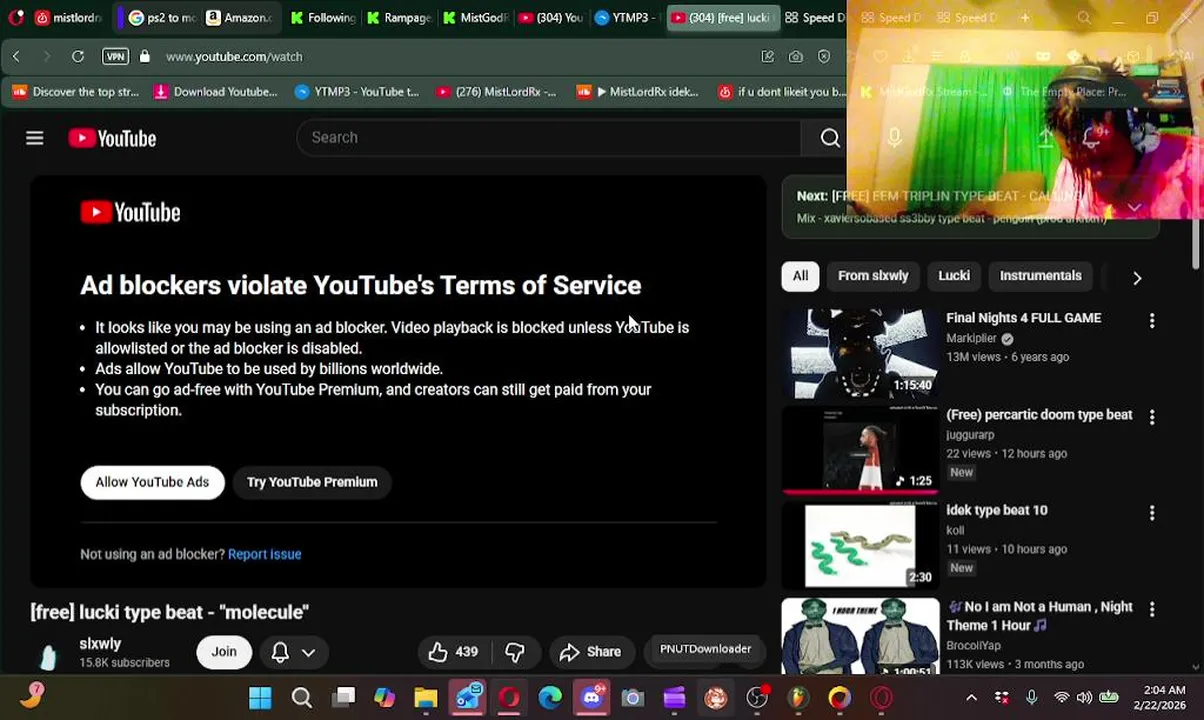Switch to the mistlordrx browser tab

[68, 17]
